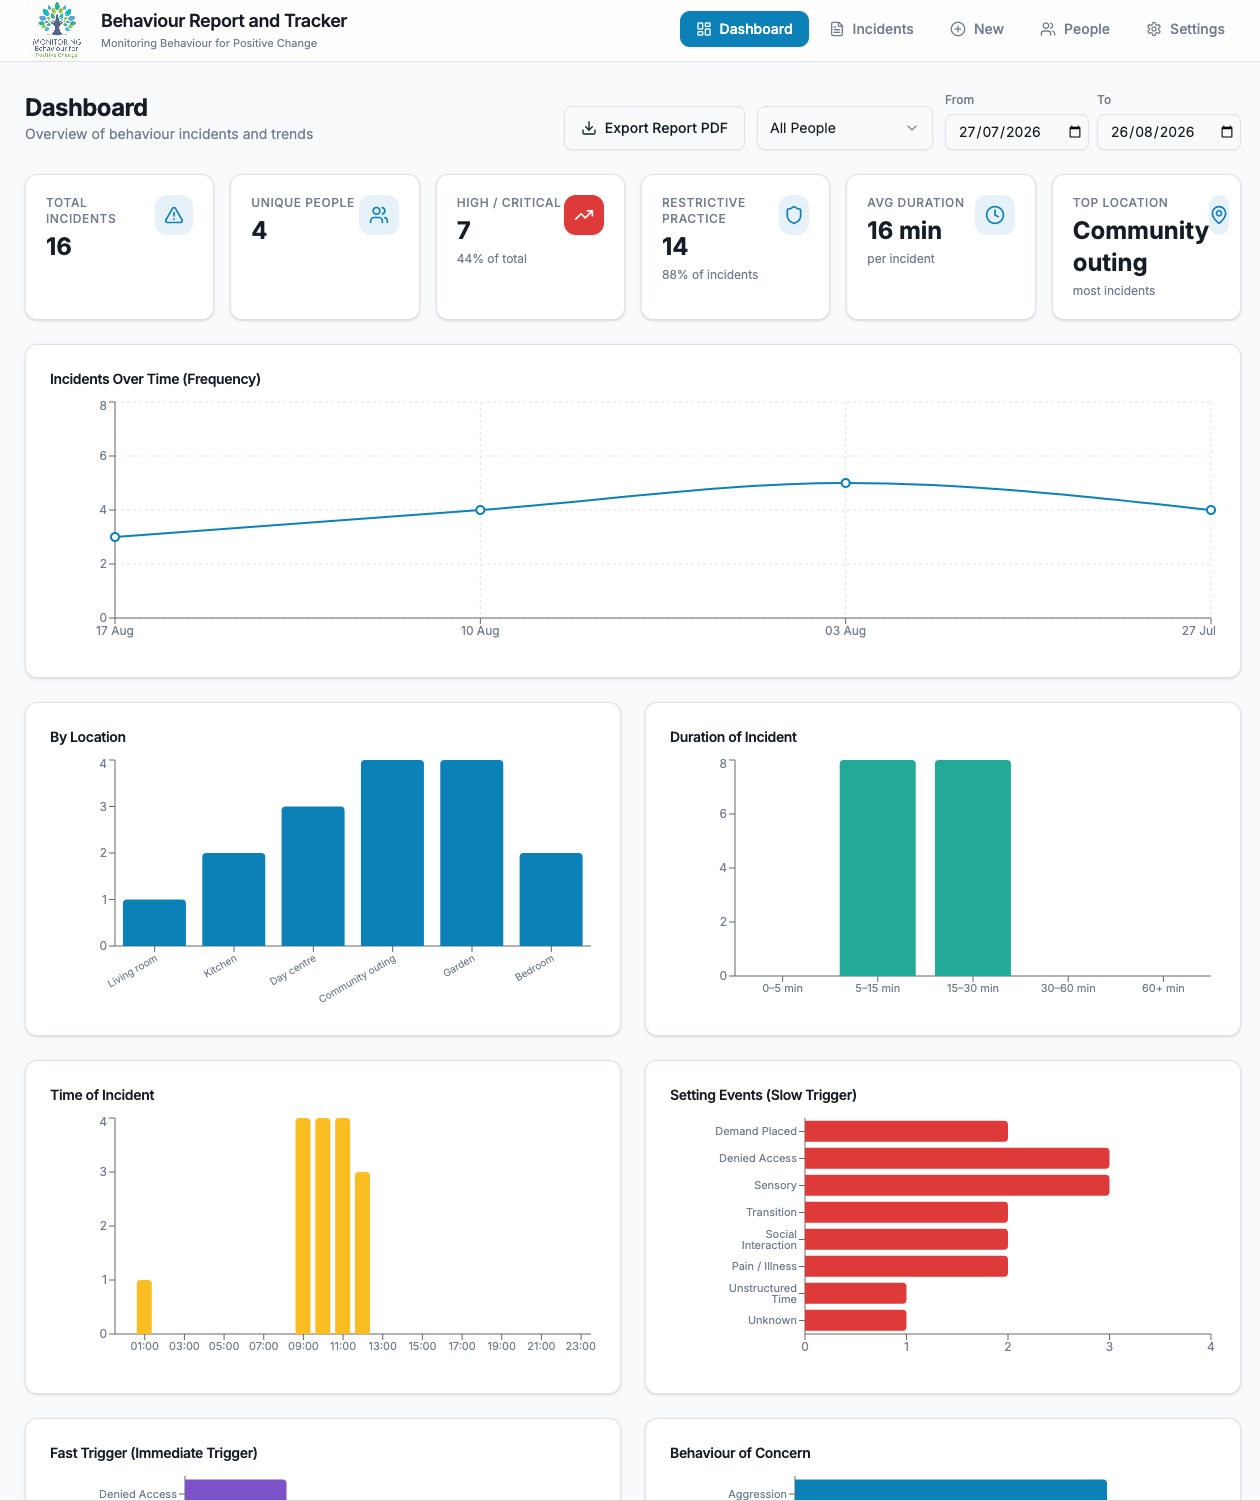Click the 'Time of Incident' chart title
Viewport: 1260px width, 1501px height.
click(x=102, y=1095)
